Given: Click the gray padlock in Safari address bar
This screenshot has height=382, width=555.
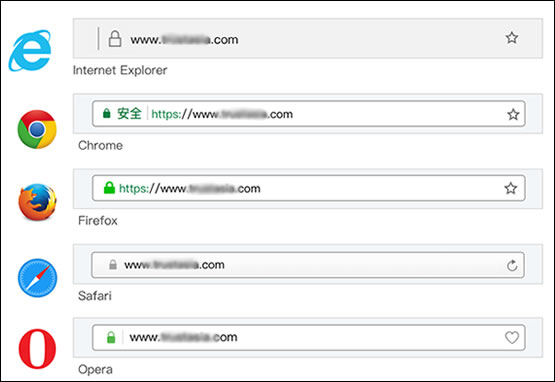Looking at the screenshot, I should click(x=113, y=264).
